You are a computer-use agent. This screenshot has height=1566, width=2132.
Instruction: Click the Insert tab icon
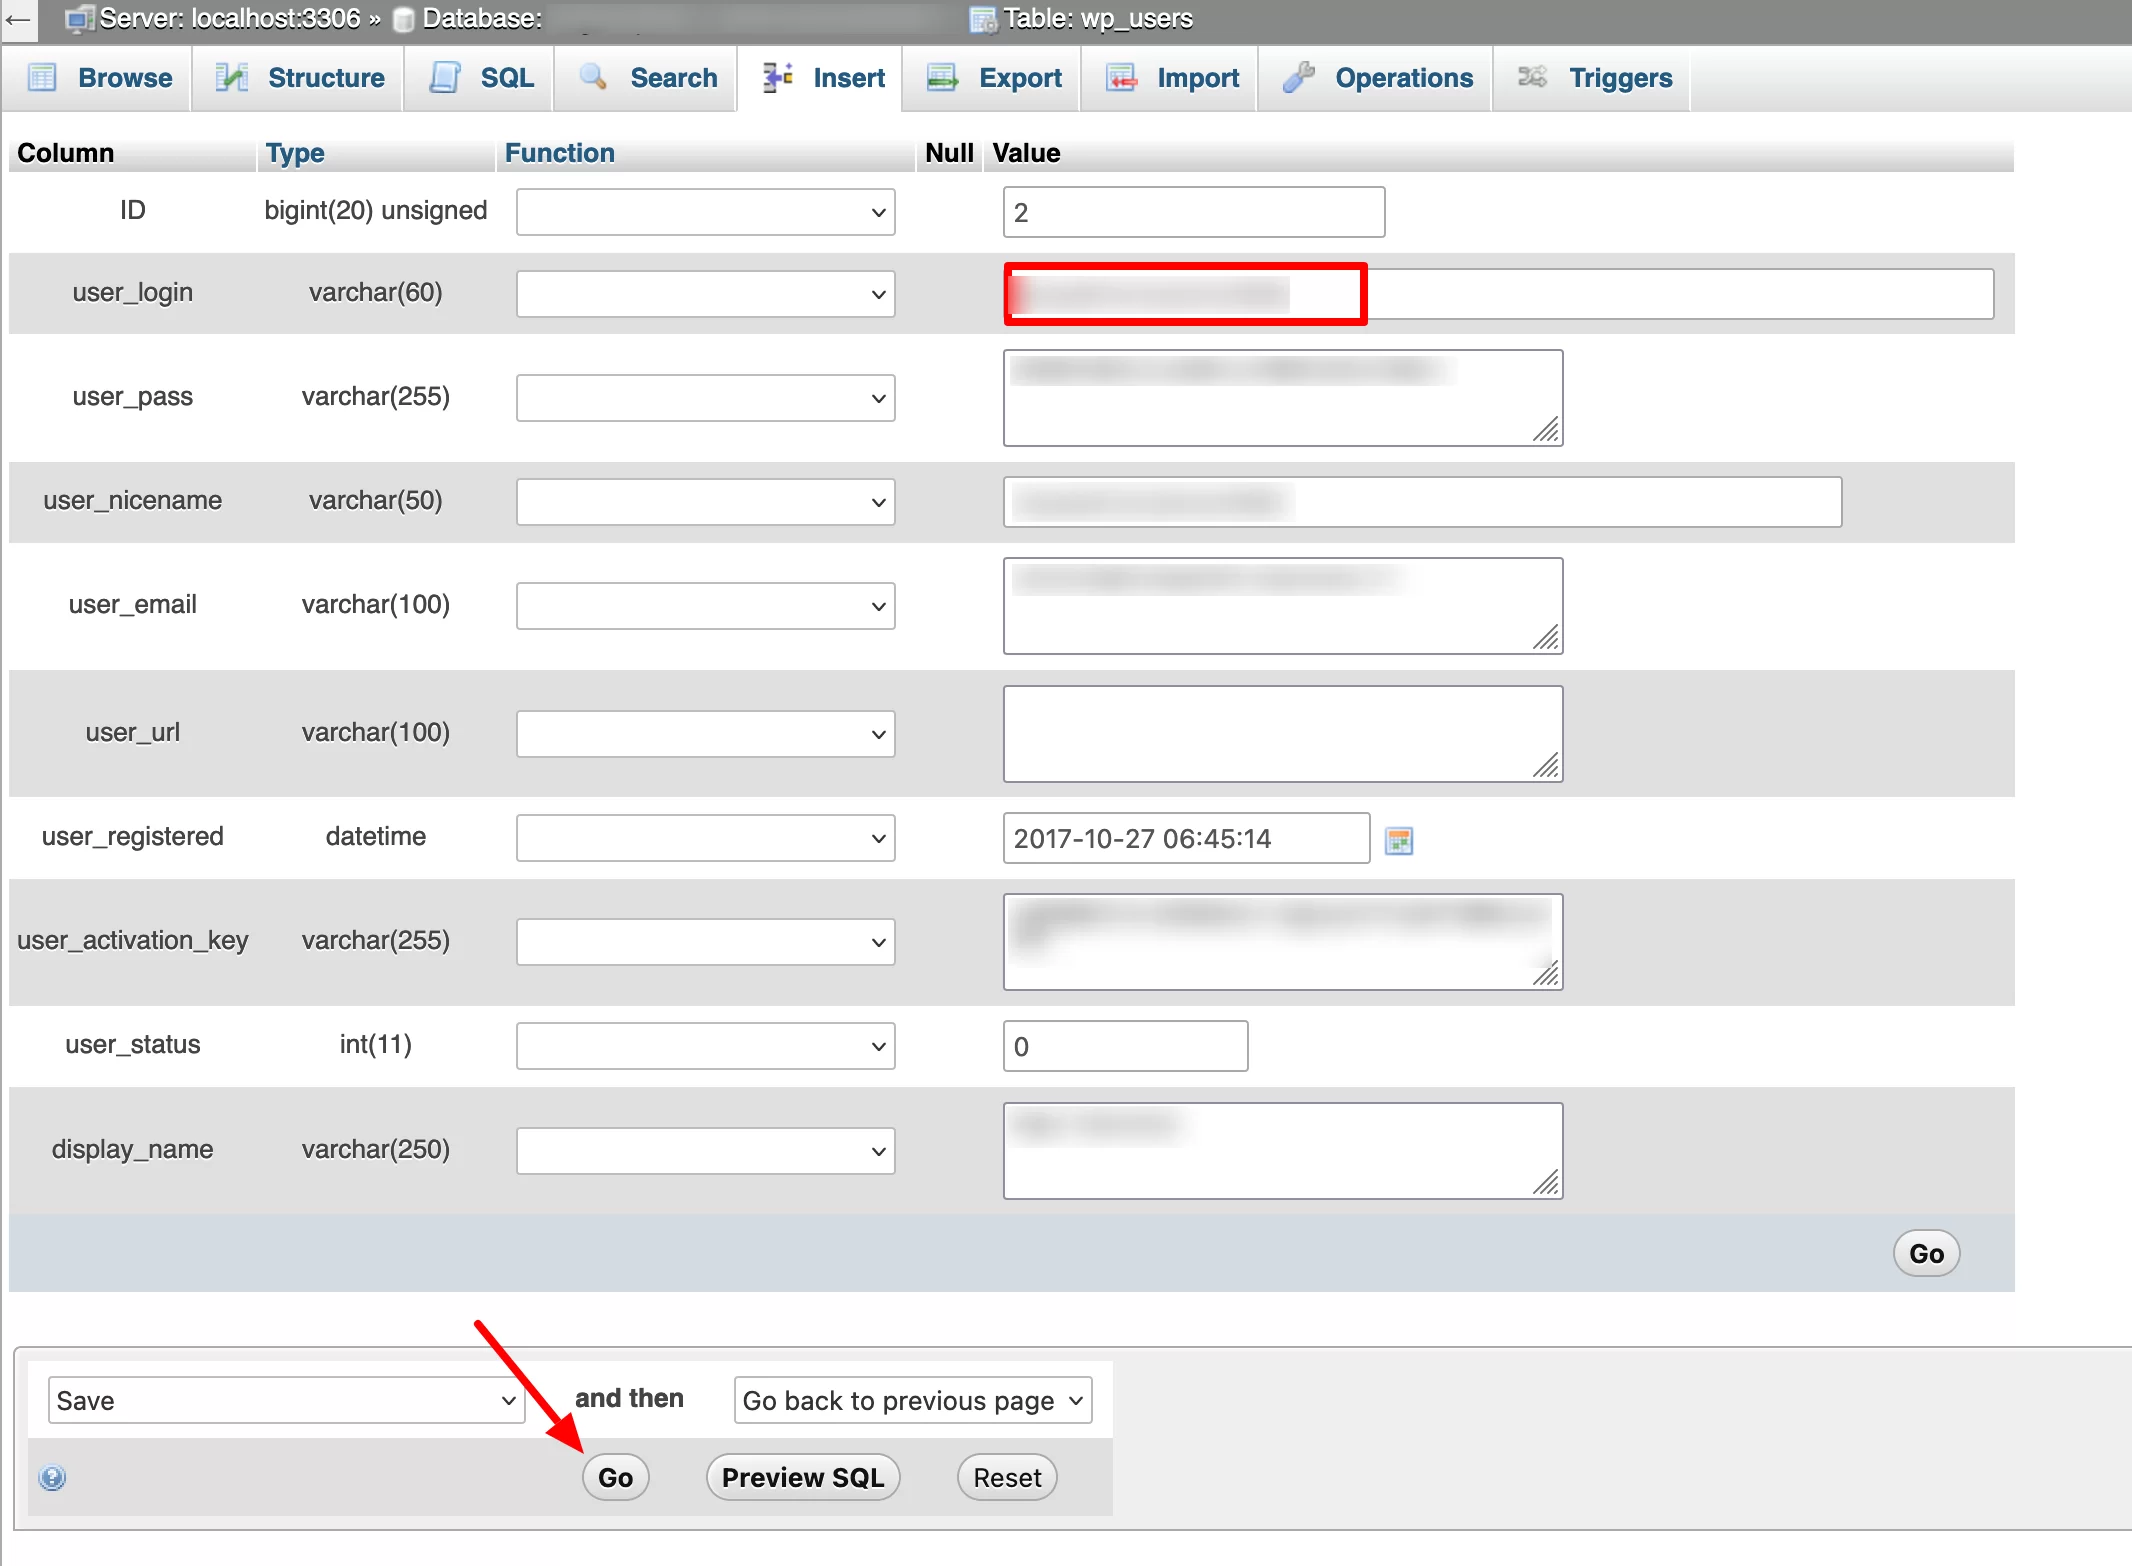click(x=778, y=77)
